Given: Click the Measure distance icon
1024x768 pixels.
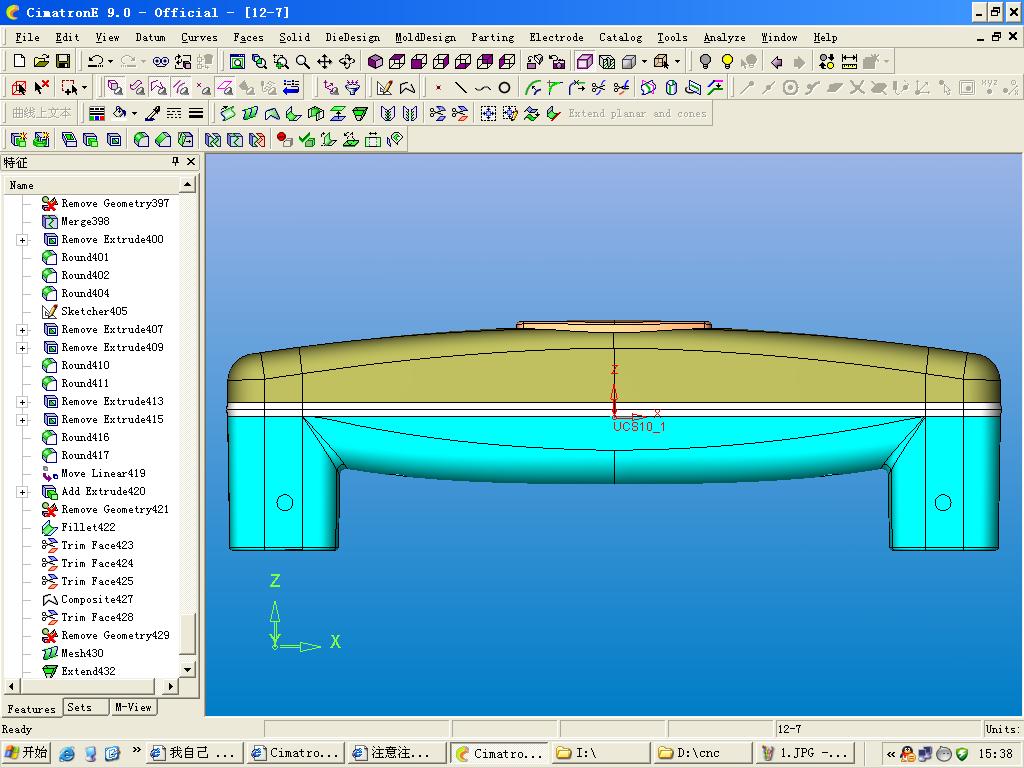Looking at the screenshot, I should tap(849, 62).
